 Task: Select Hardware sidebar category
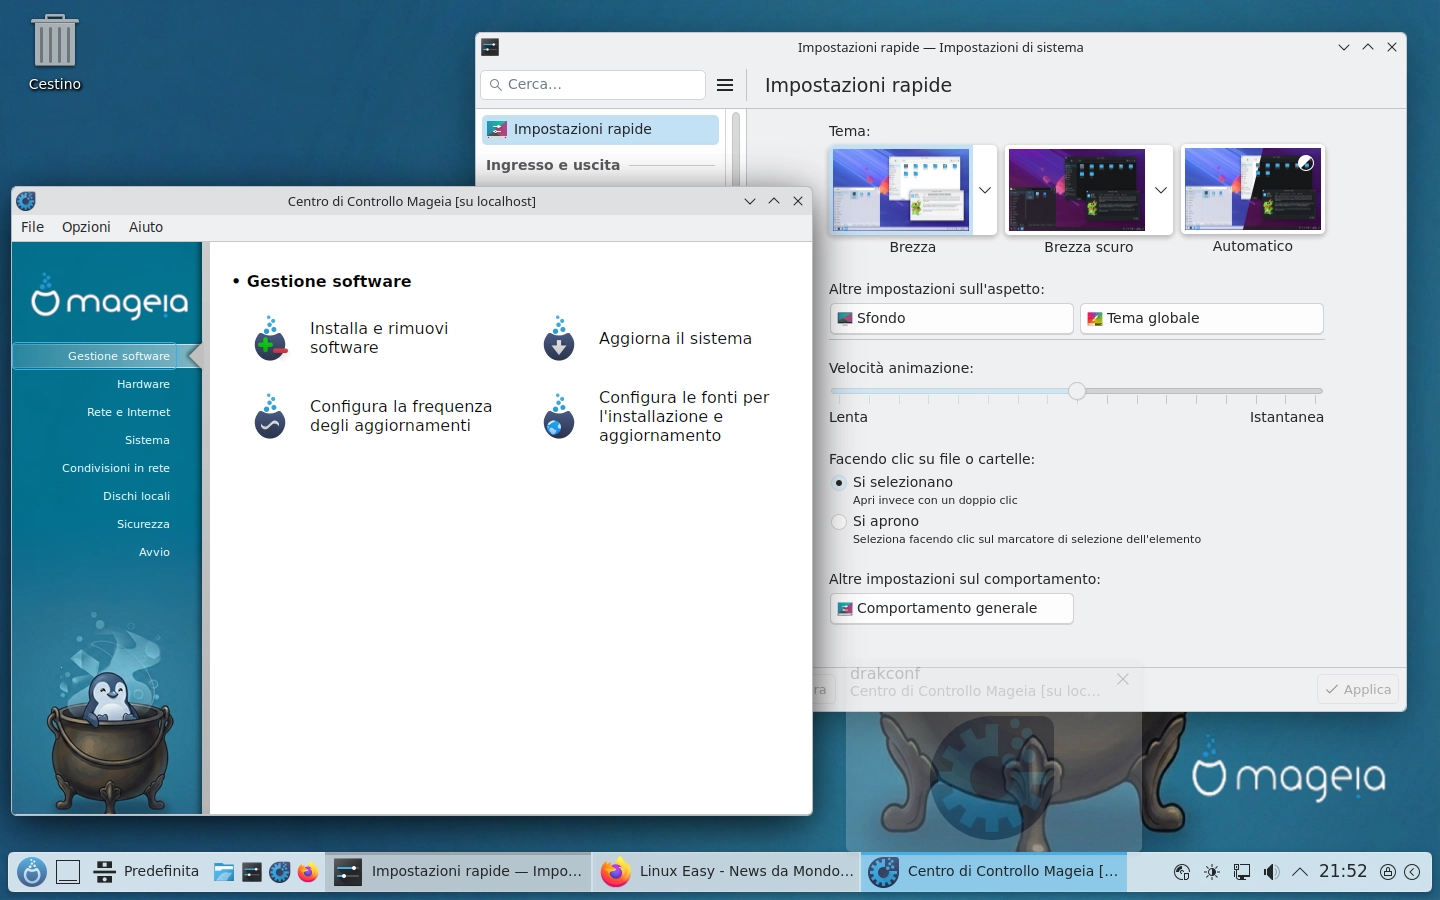[x=143, y=384]
